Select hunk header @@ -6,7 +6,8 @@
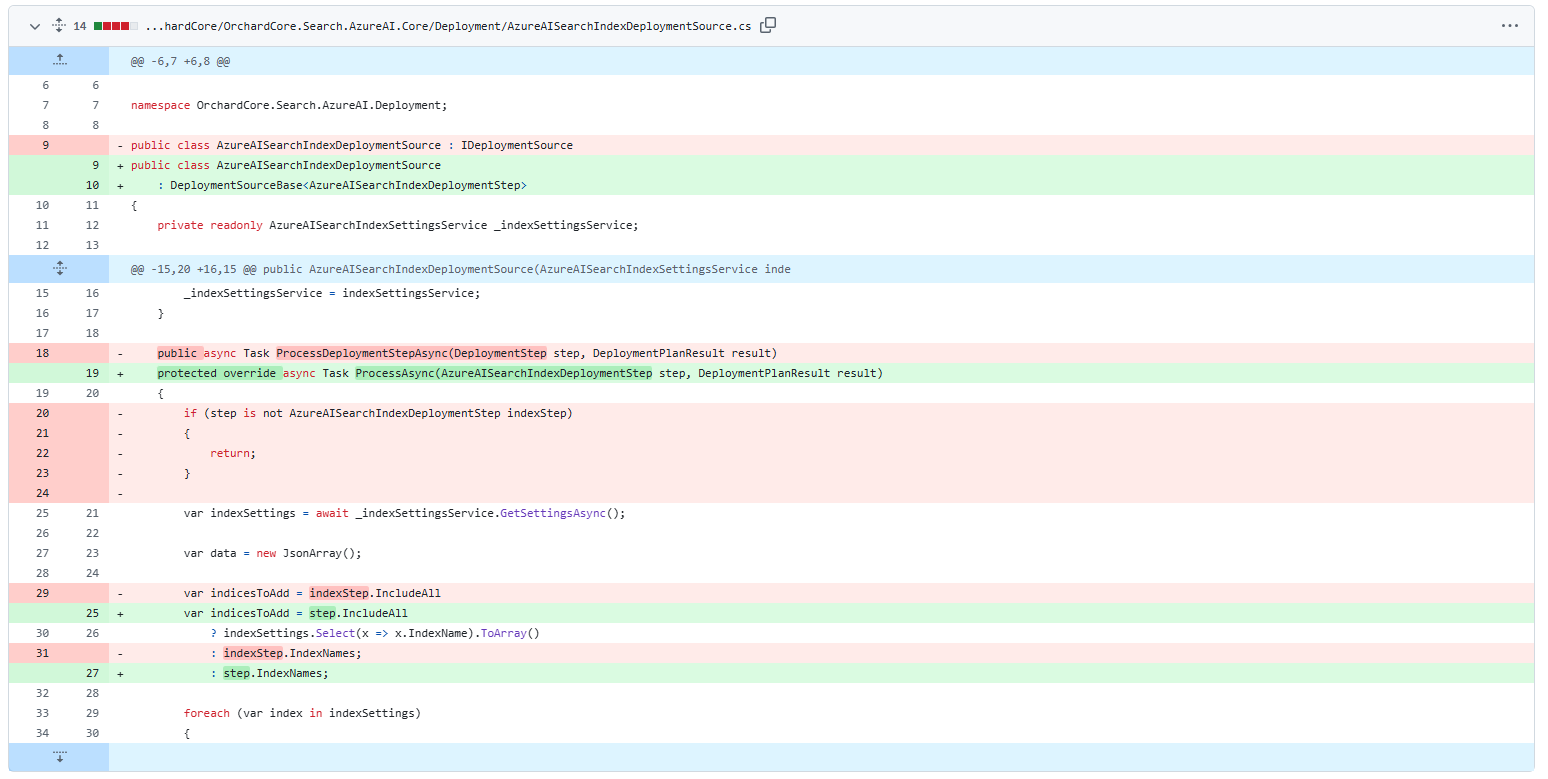The image size is (1548, 779). tap(181, 61)
